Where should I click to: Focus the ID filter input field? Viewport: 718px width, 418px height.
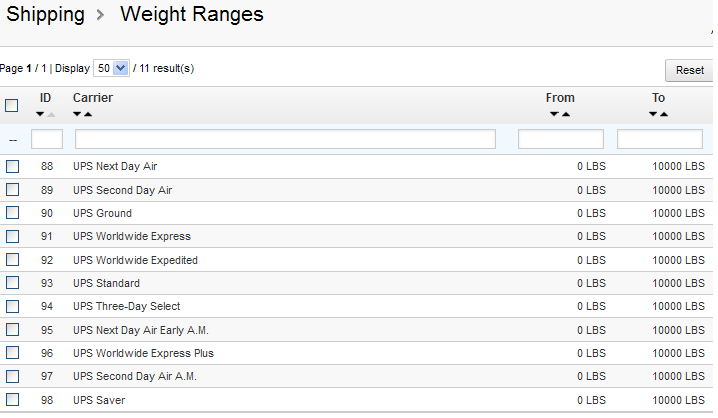point(47,139)
